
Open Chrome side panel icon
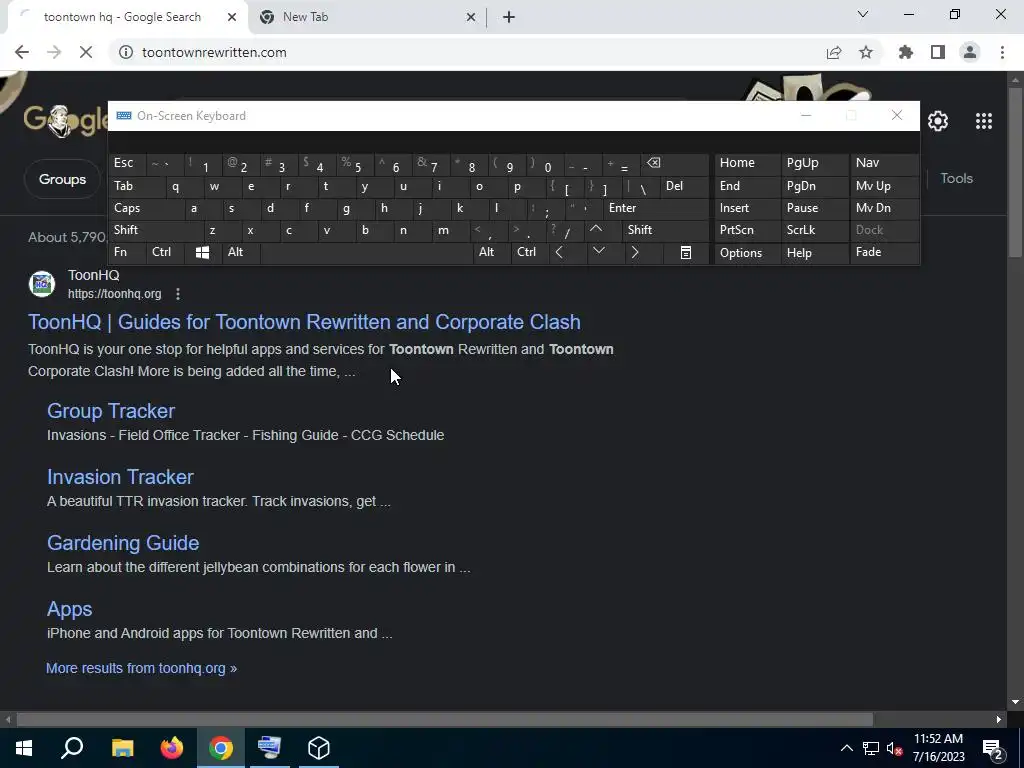click(938, 52)
